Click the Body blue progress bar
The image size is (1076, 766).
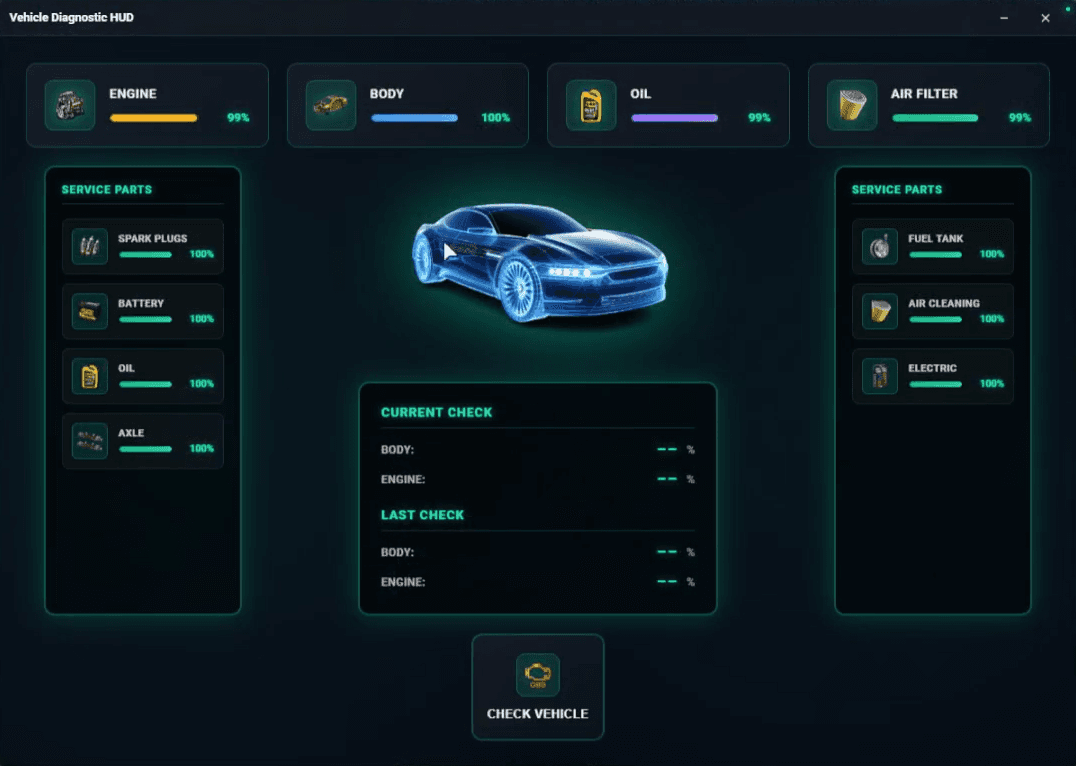(414, 118)
